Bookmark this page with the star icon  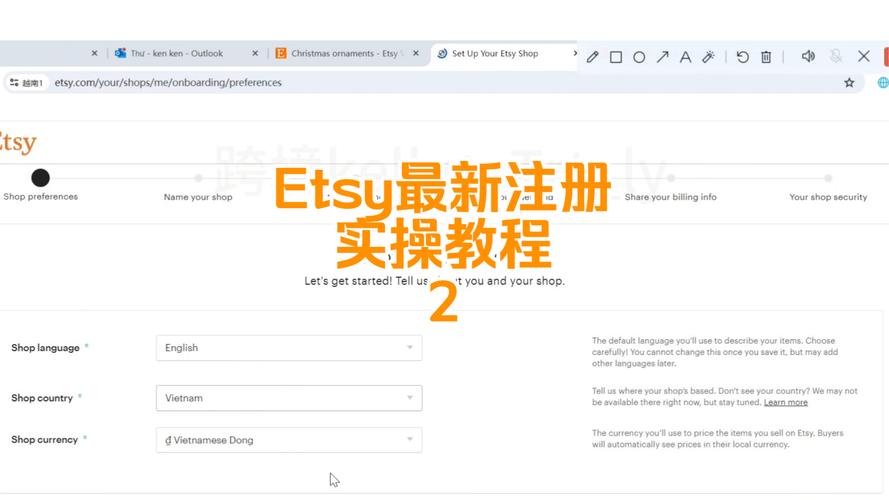click(849, 83)
